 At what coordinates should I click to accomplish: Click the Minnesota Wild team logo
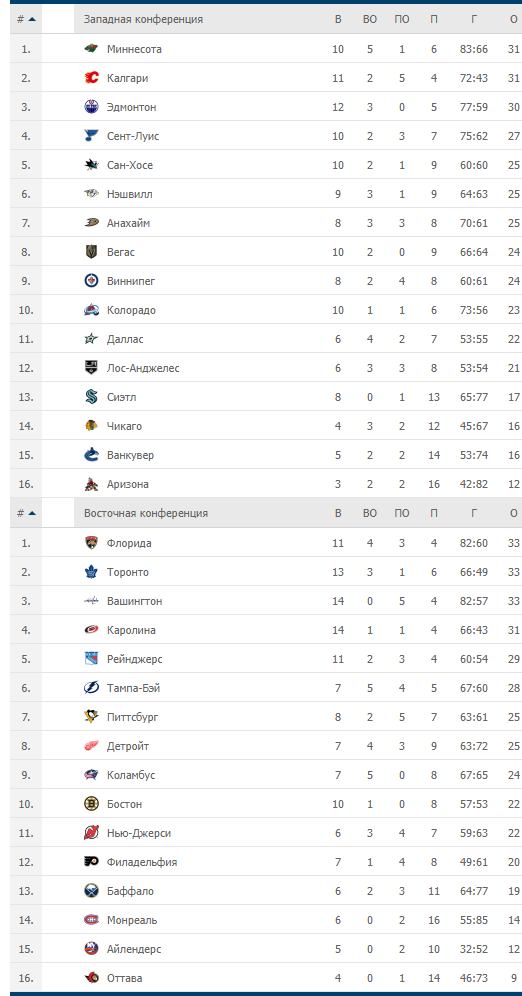(91, 49)
